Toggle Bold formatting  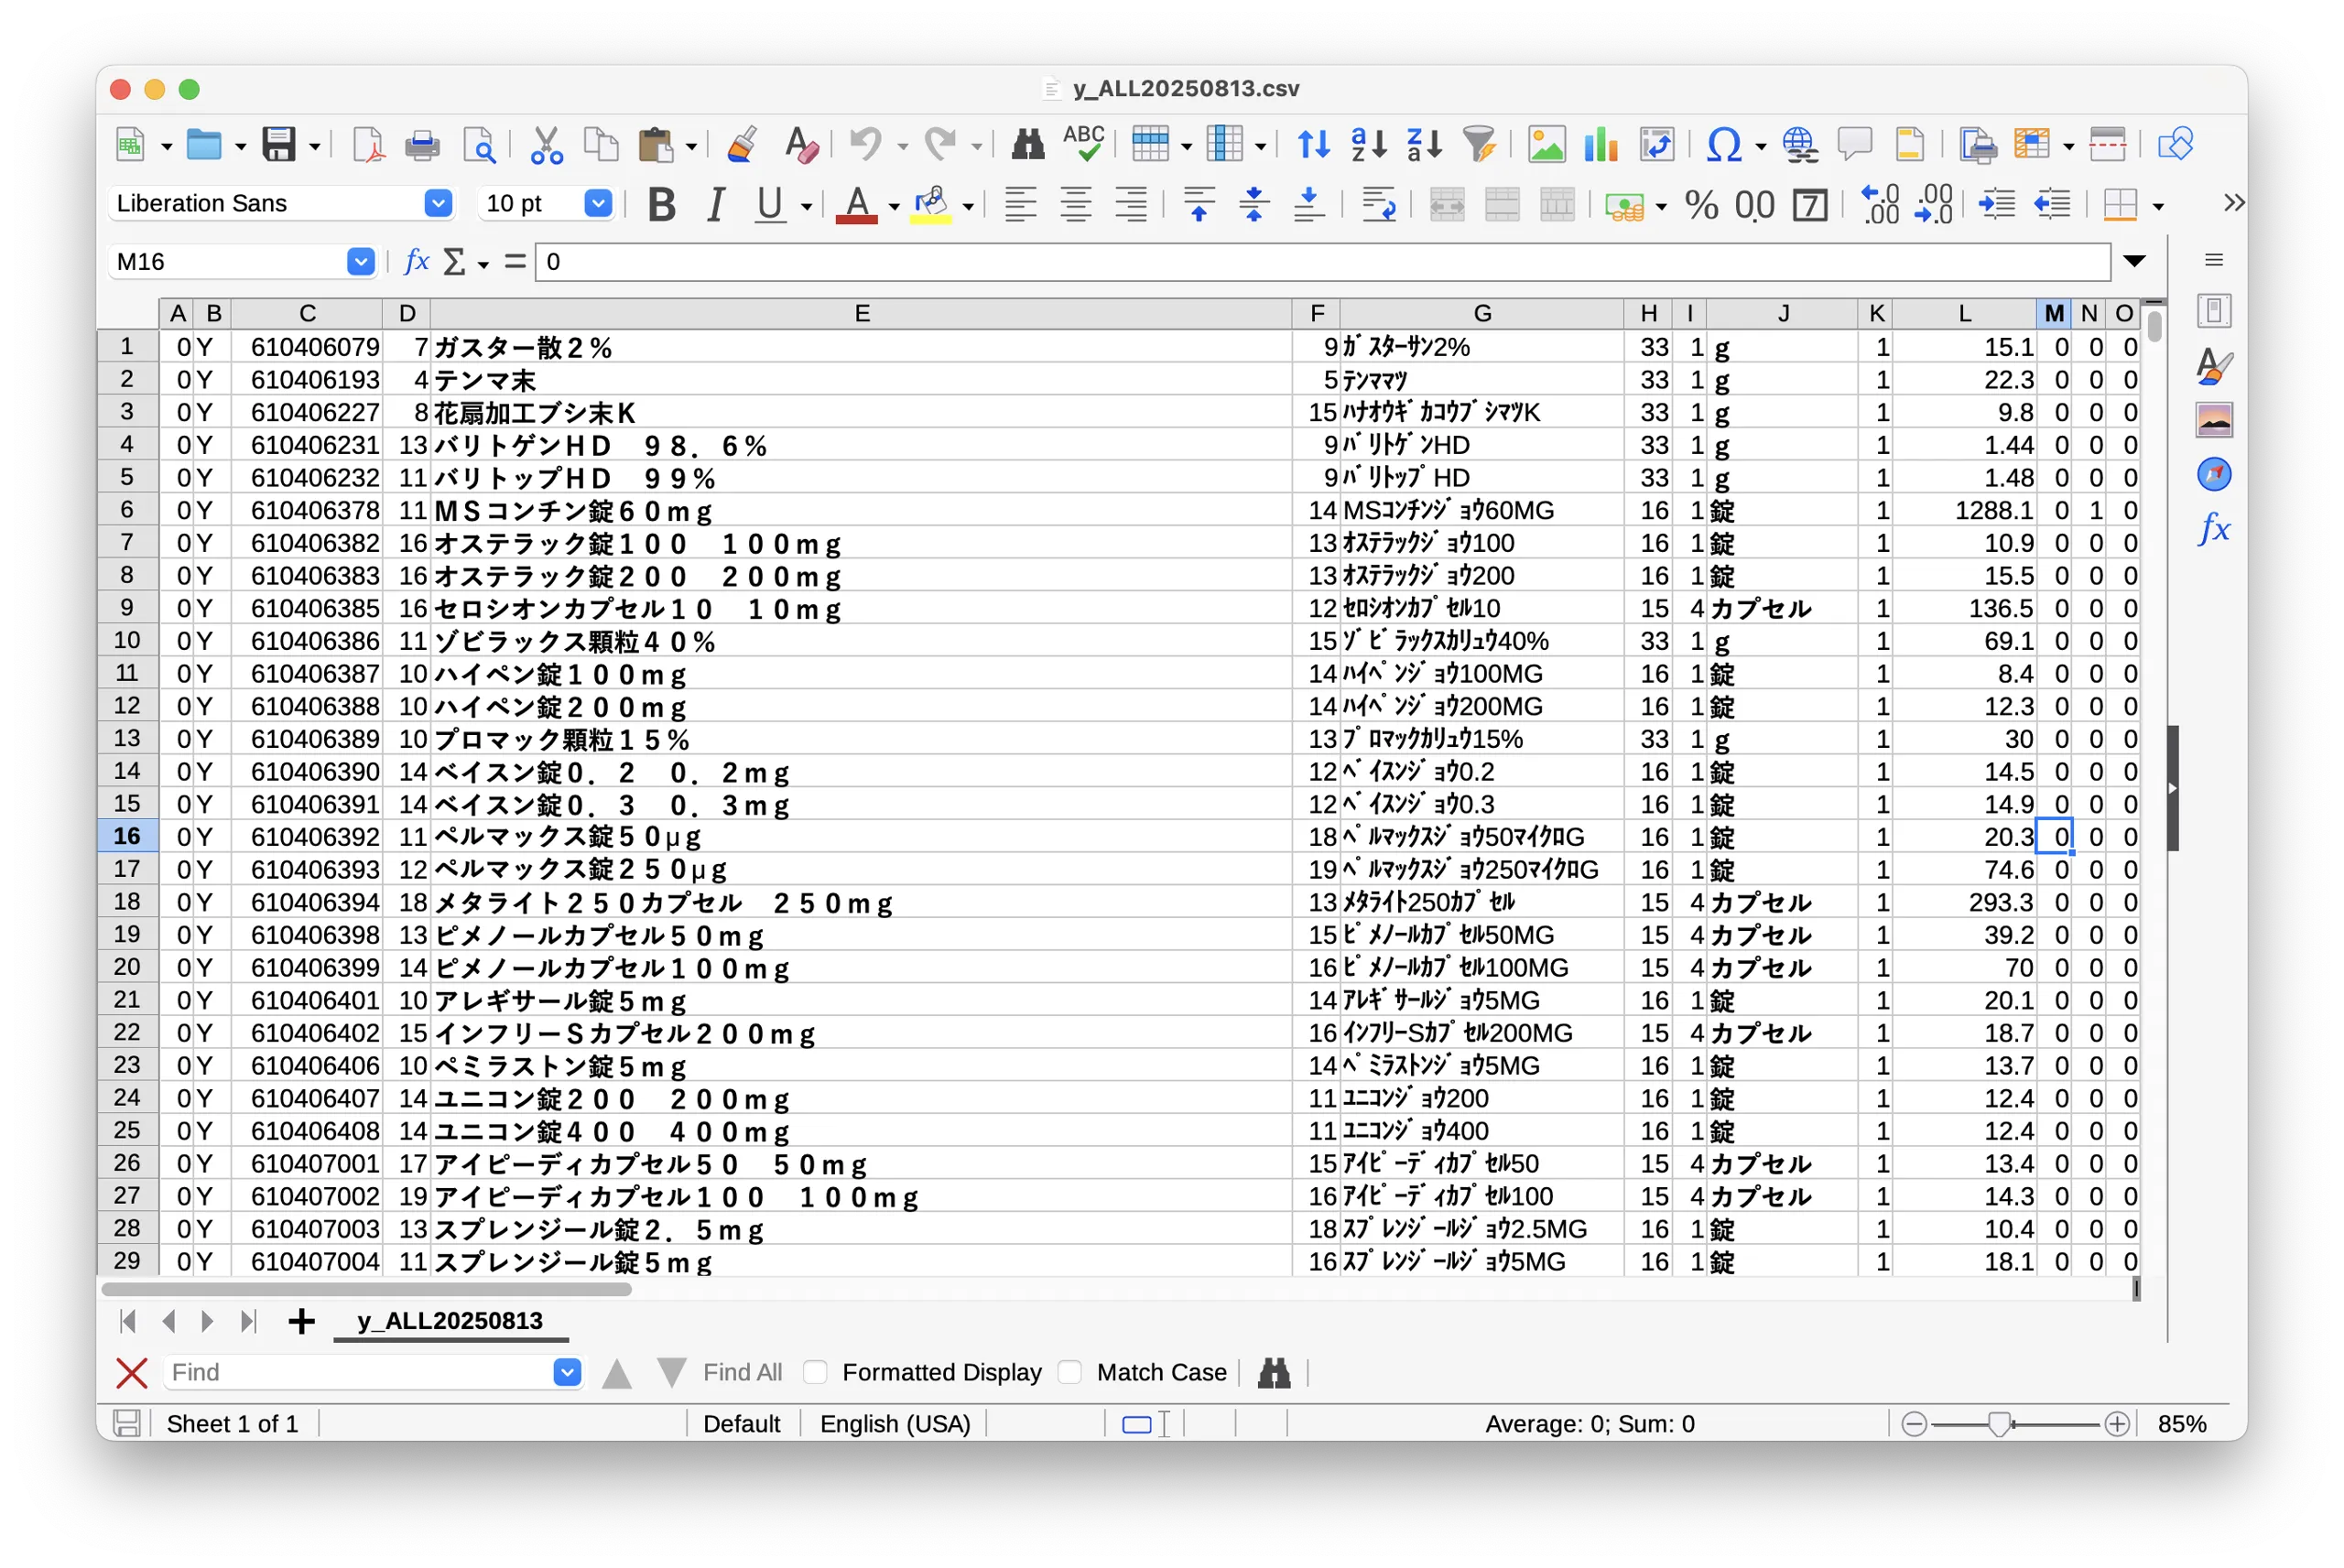(x=661, y=205)
